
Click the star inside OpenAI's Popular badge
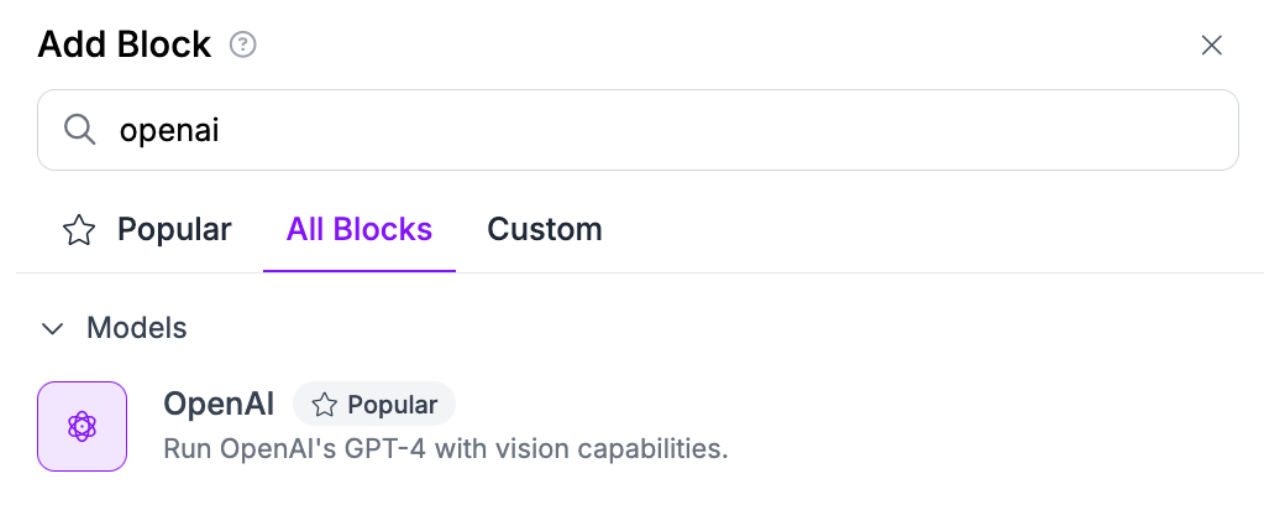(324, 404)
